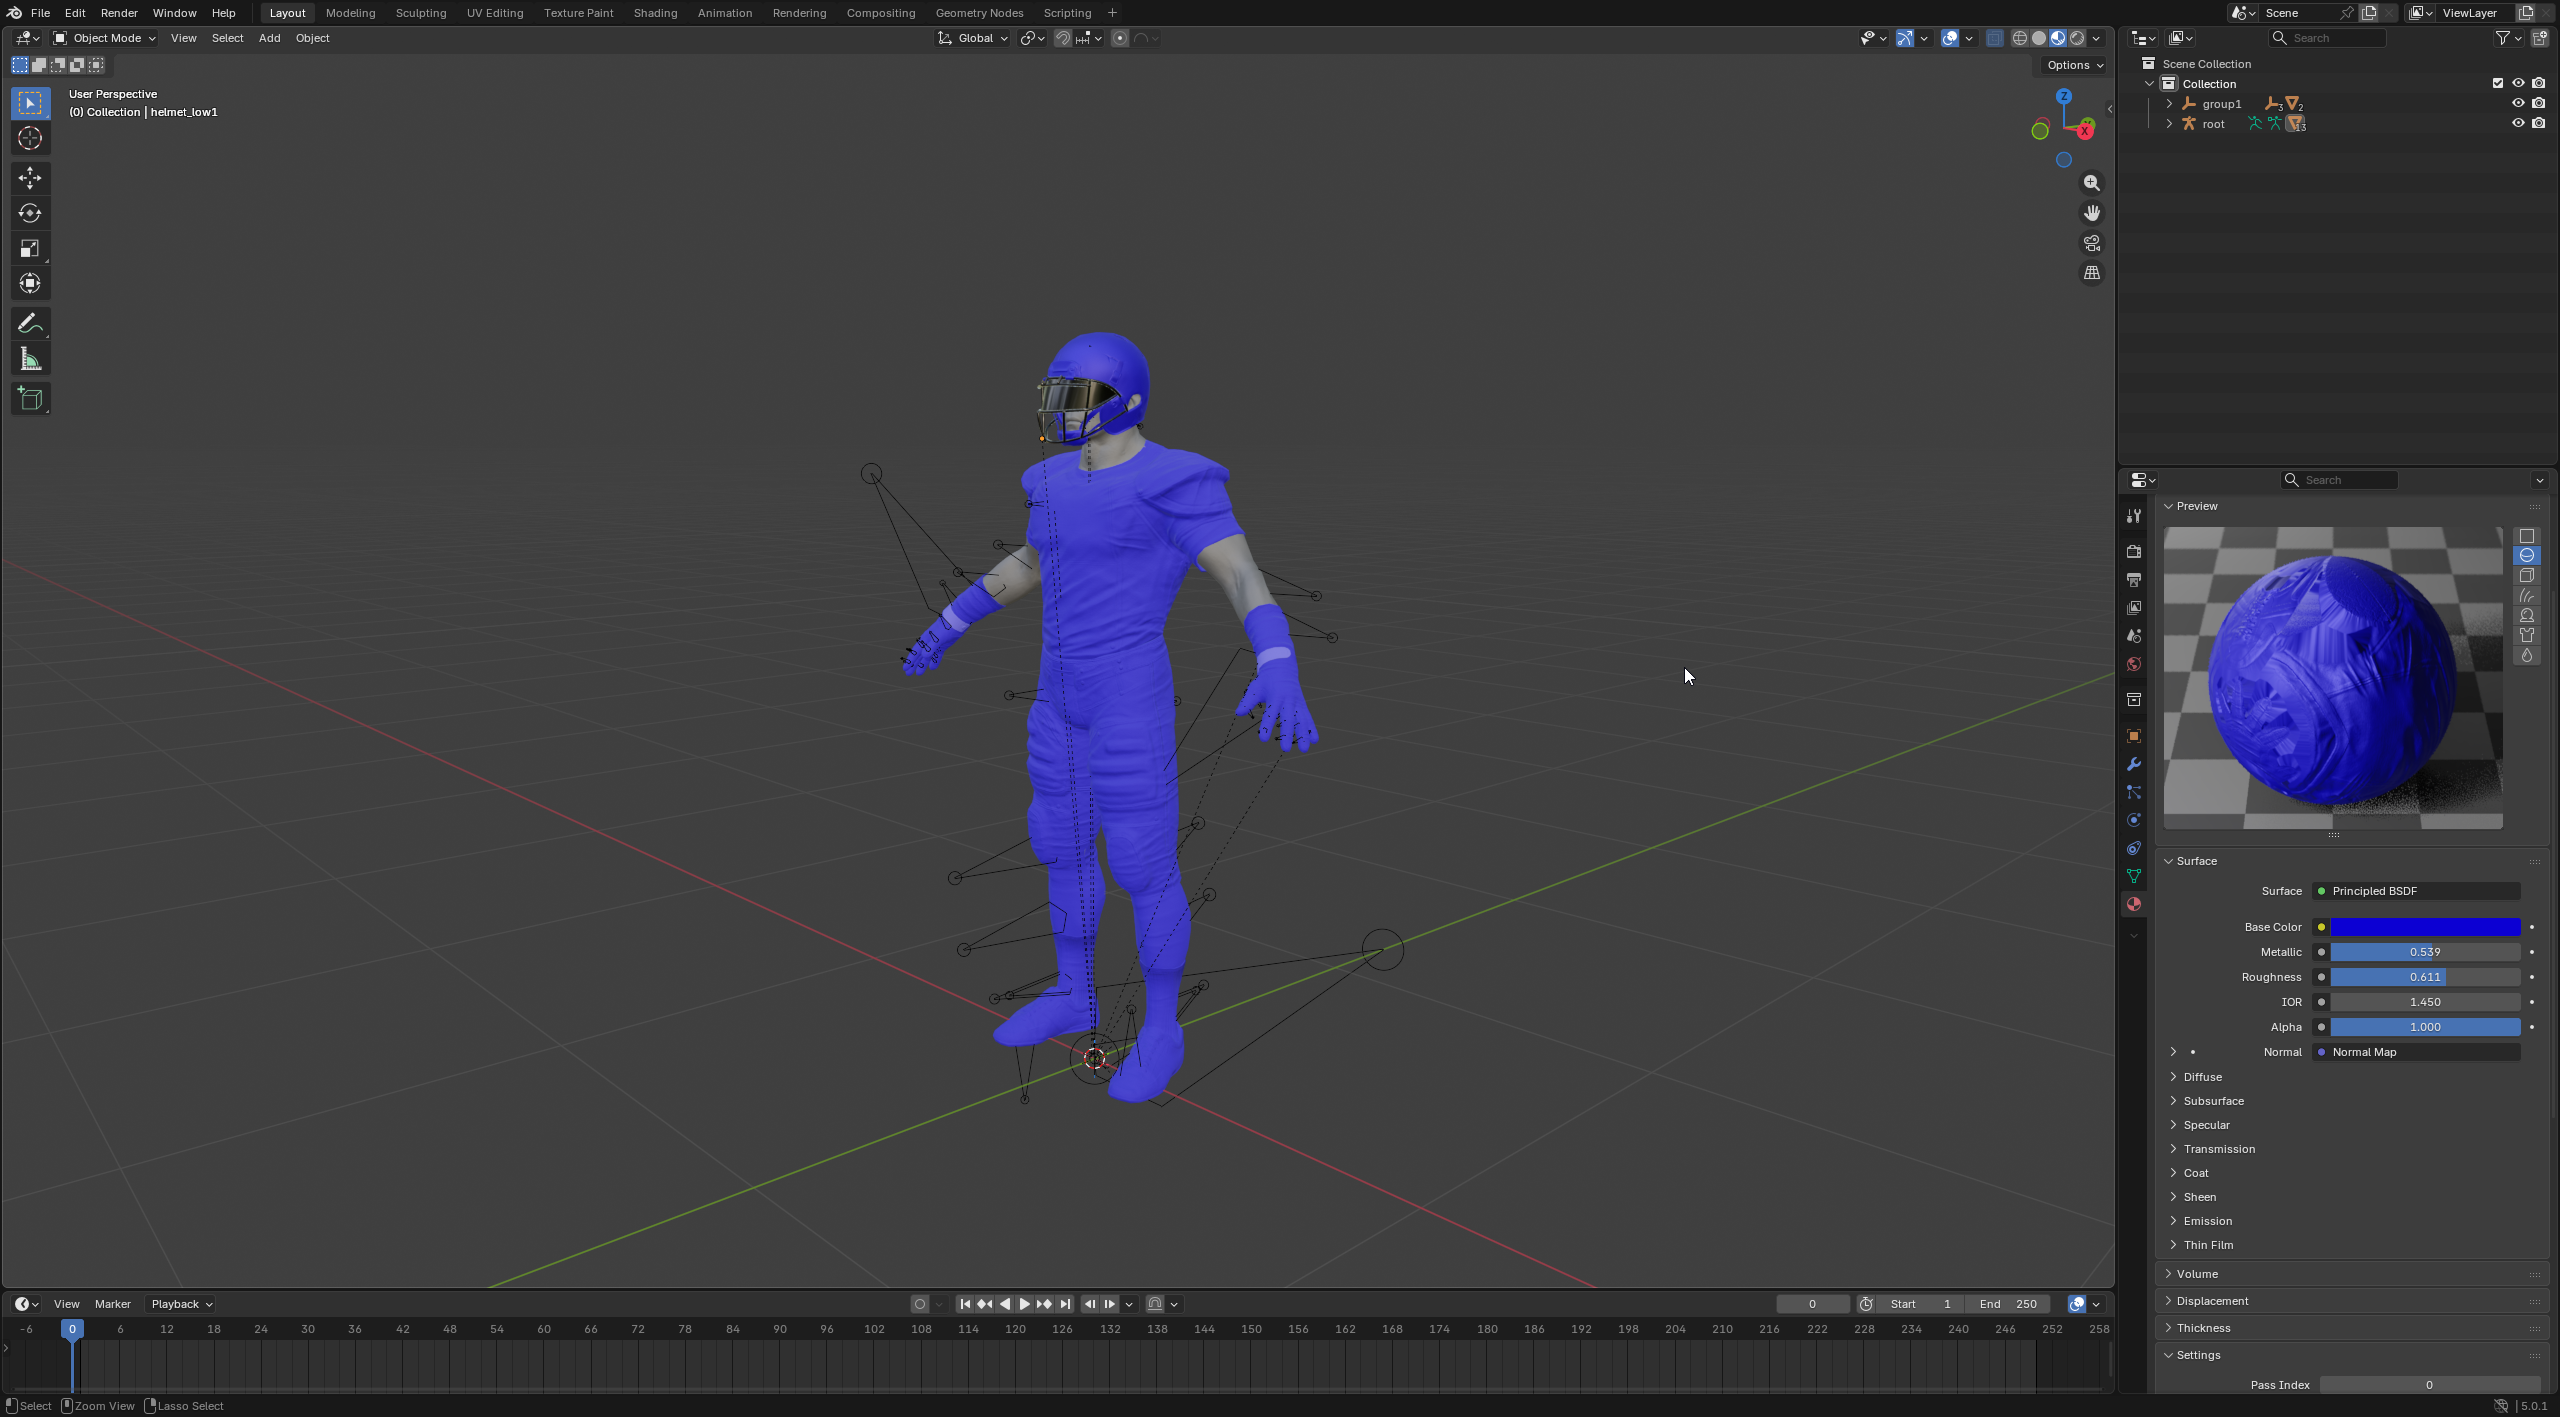Click the blue Base Color swatch

pyautogui.click(x=2424, y=927)
